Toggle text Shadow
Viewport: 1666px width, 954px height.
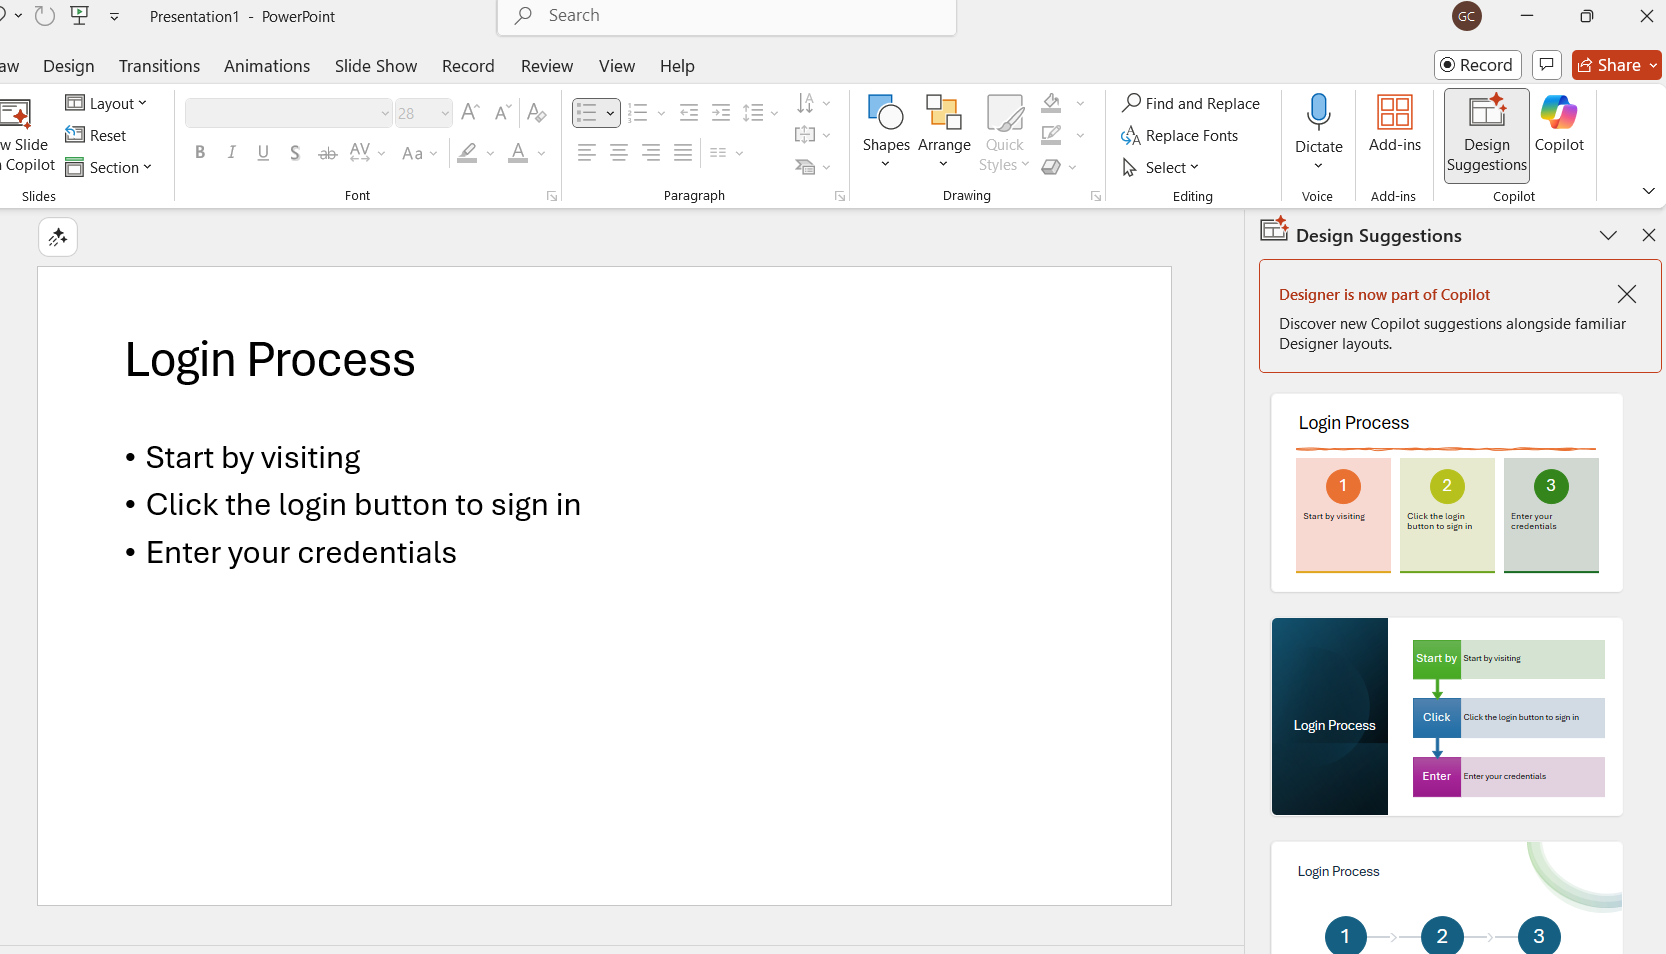point(295,153)
